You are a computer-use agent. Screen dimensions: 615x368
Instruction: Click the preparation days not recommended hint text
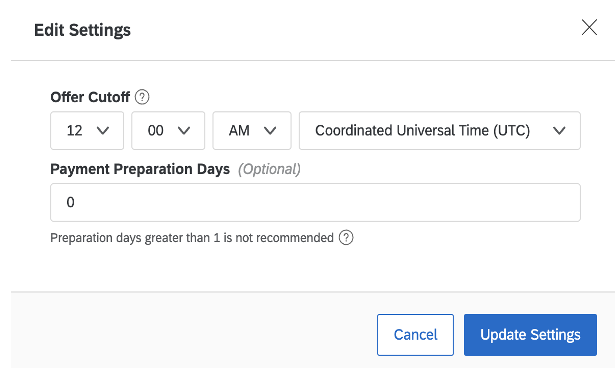click(192, 238)
